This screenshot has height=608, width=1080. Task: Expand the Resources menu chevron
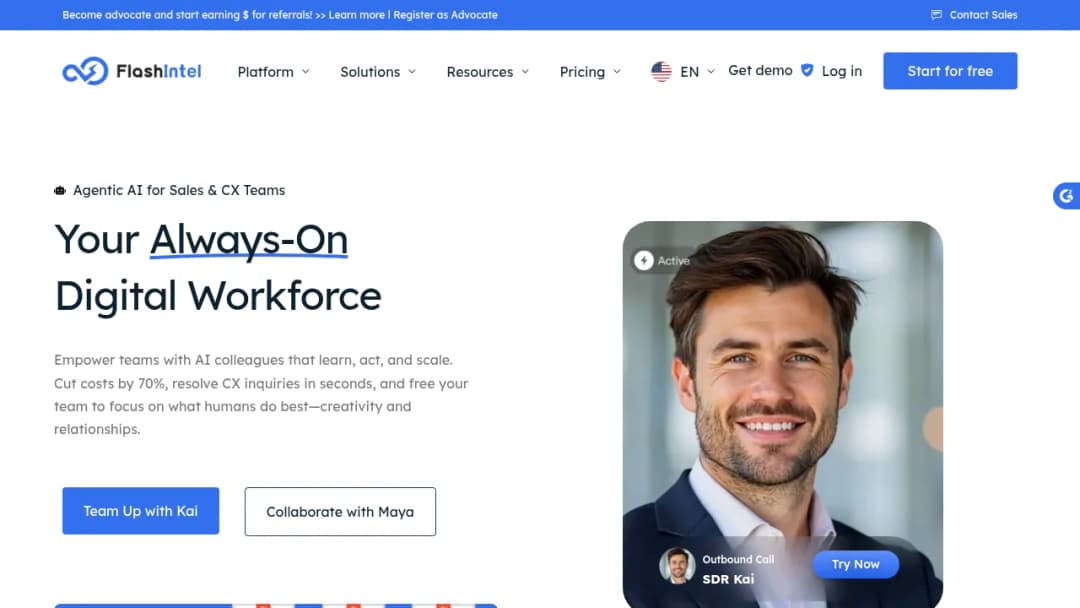click(525, 72)
